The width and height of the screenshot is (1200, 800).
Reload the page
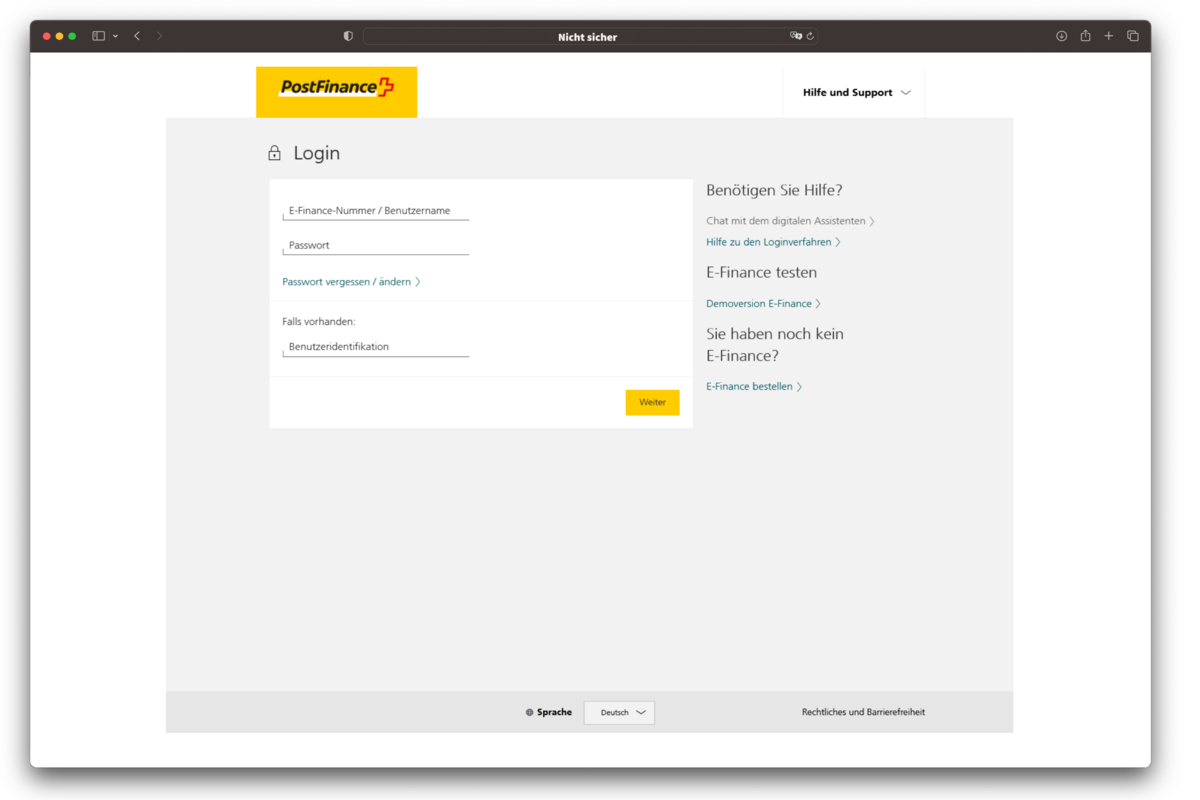[x=810, y=36]
